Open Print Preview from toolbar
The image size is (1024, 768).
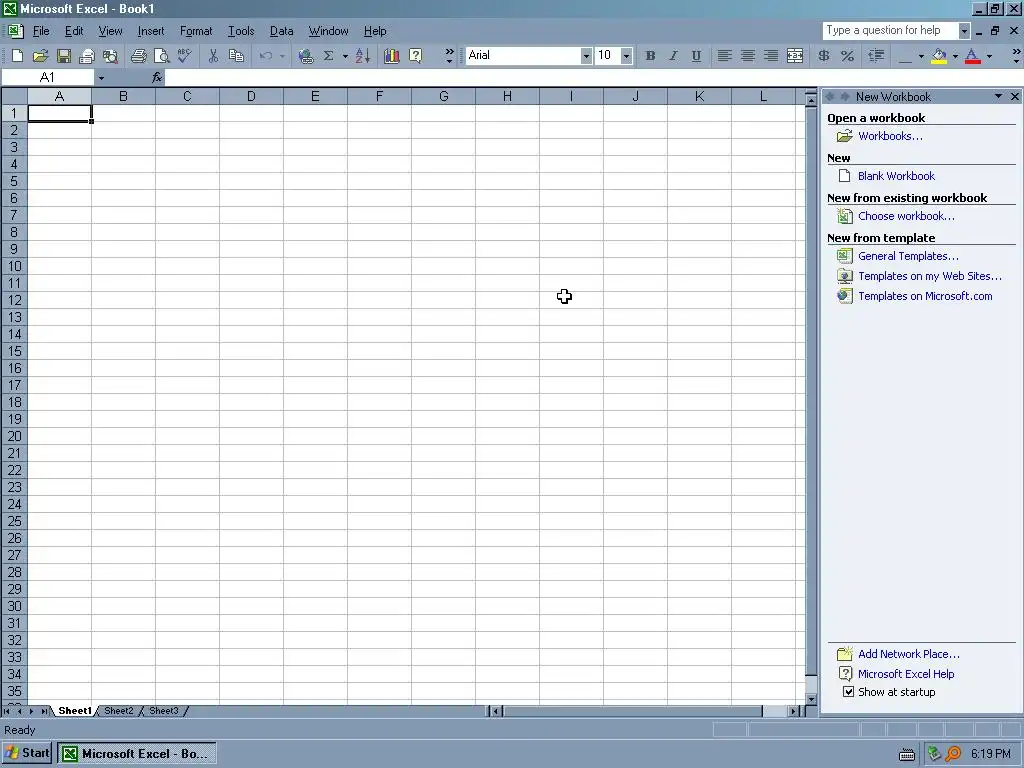point(161,56)
